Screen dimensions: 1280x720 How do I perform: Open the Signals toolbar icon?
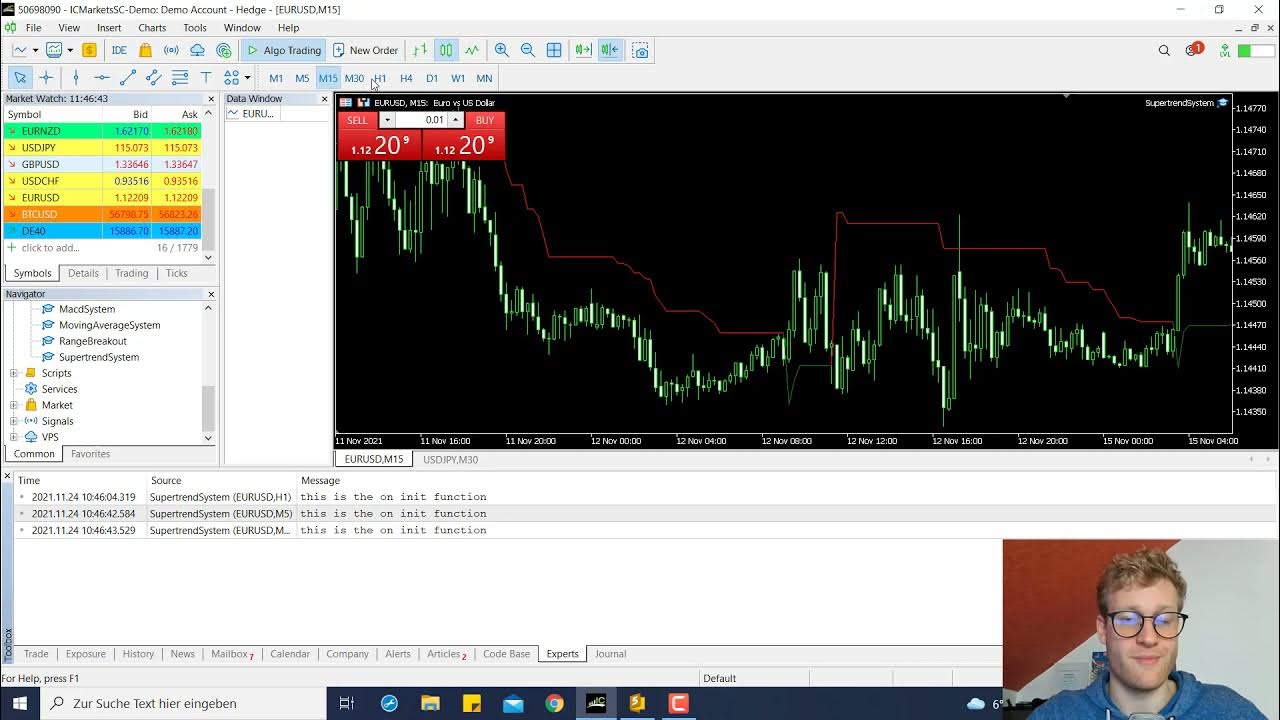pyautogui.click(x=171, y=50)
